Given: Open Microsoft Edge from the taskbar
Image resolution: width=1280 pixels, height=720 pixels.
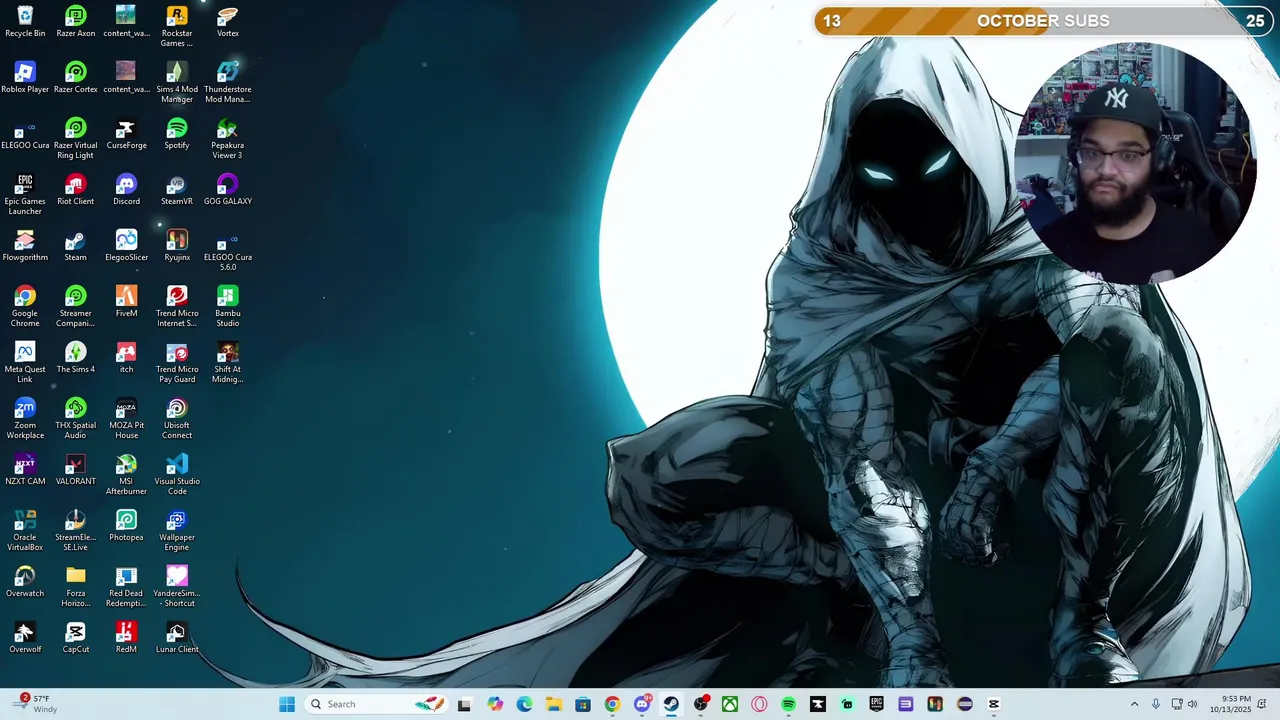Looking at the screenshot, I should click(524, 704).
